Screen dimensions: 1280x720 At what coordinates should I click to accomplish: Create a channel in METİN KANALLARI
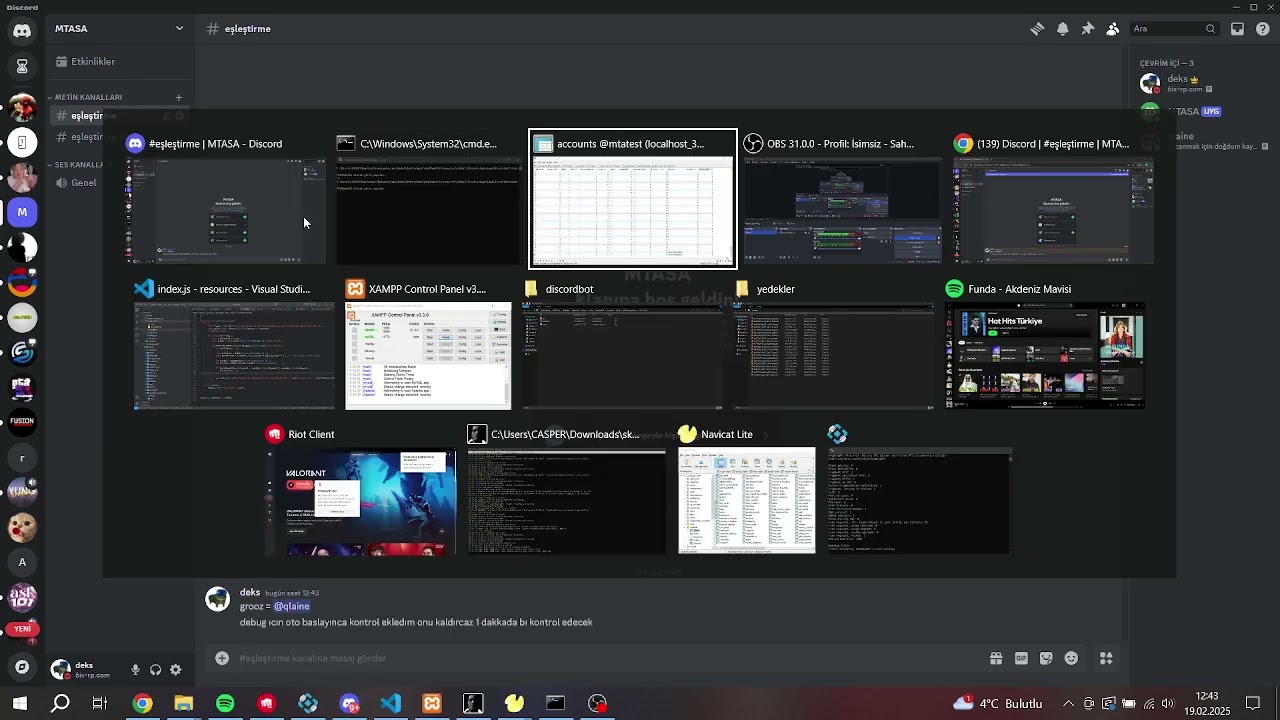179,97
